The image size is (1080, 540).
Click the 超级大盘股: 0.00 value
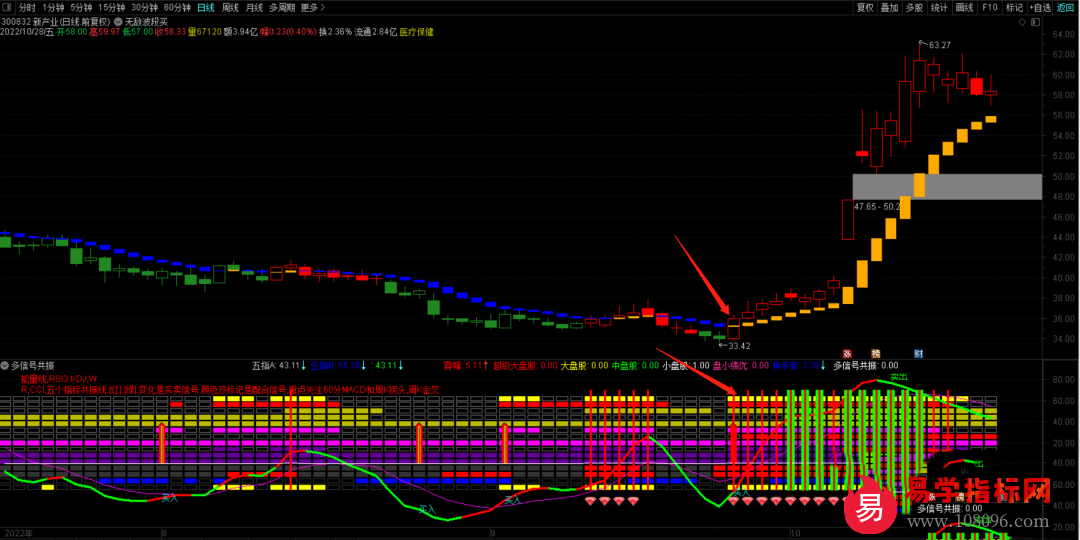click(525, 366)
